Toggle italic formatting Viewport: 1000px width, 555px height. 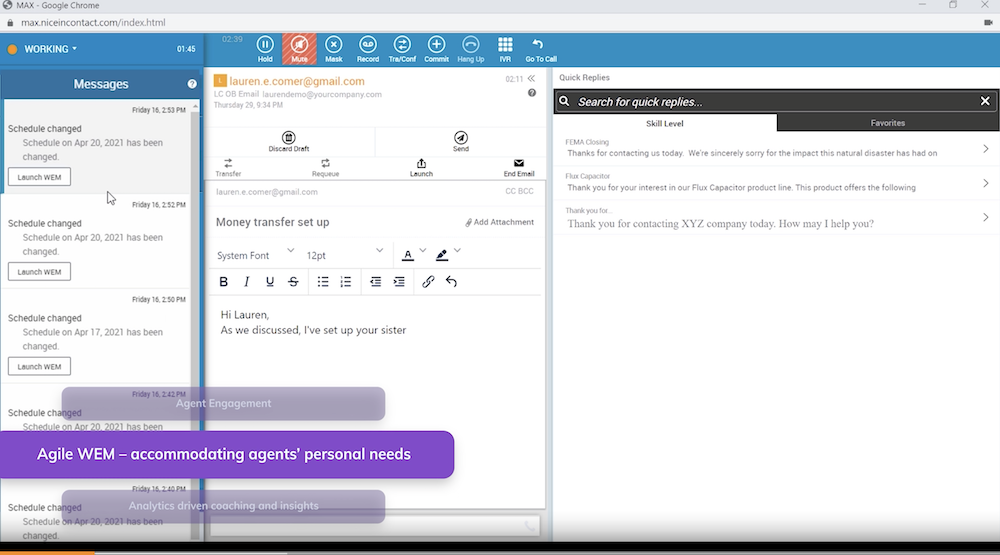coord(246,281)
